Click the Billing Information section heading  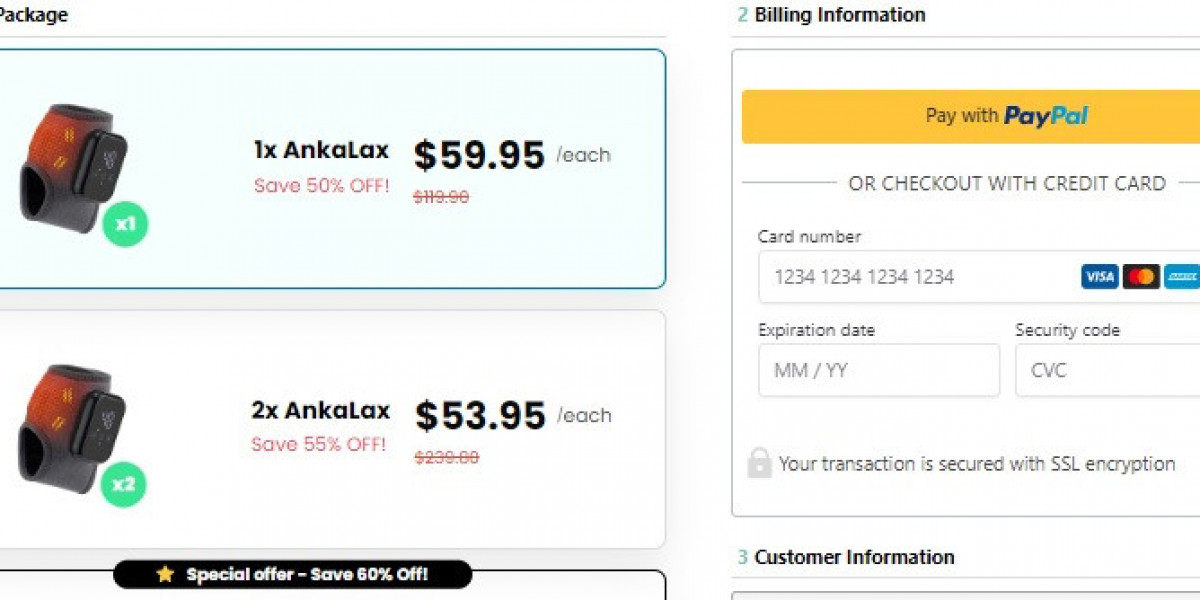839,15
